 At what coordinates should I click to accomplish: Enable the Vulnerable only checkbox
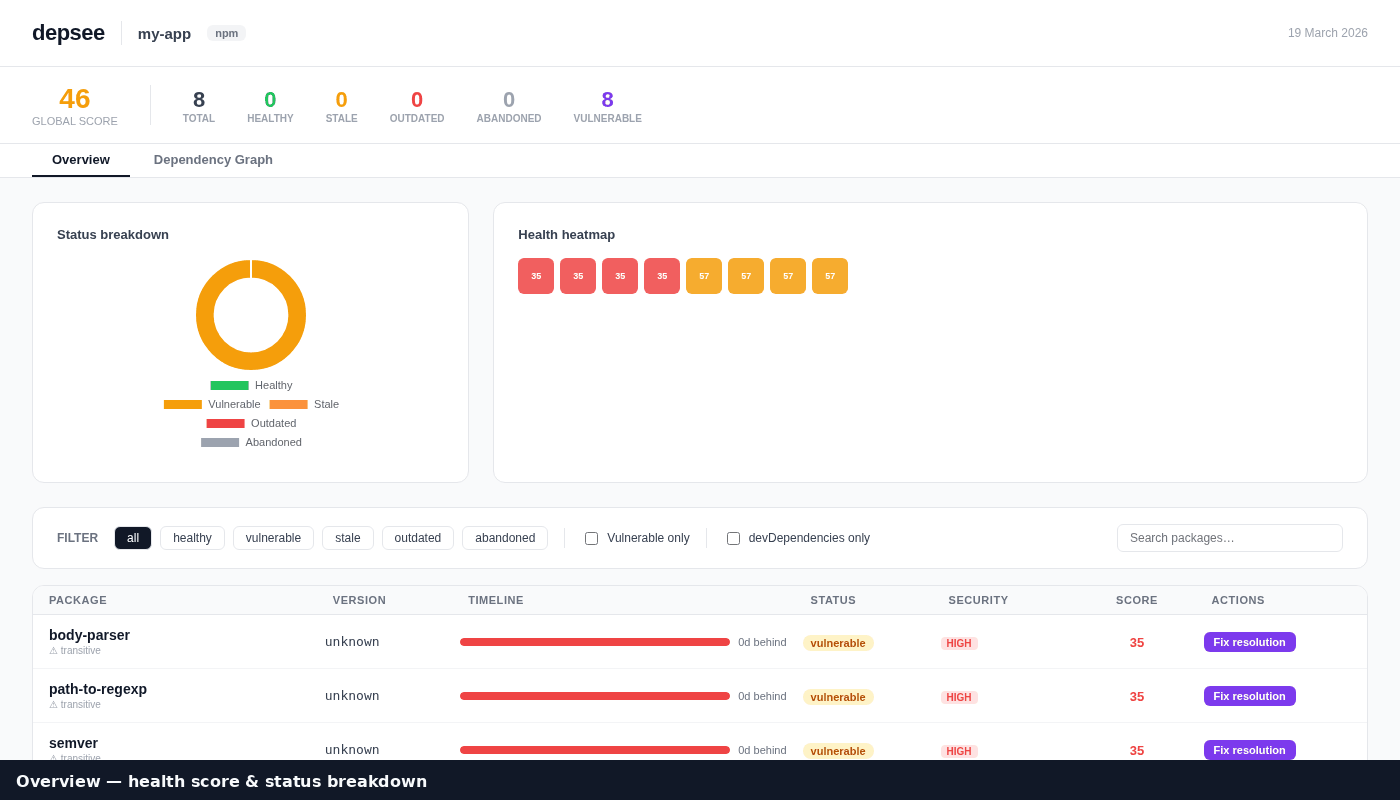click(591, 538)
